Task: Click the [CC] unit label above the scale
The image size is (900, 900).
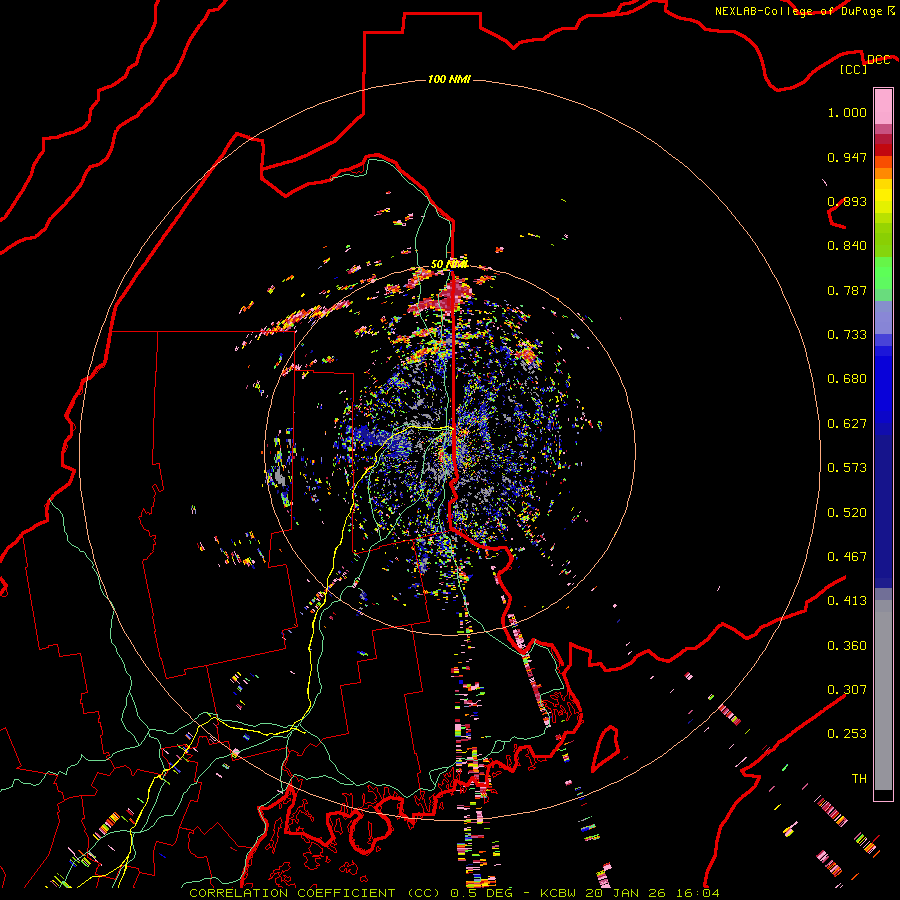Action: [854, 69]
